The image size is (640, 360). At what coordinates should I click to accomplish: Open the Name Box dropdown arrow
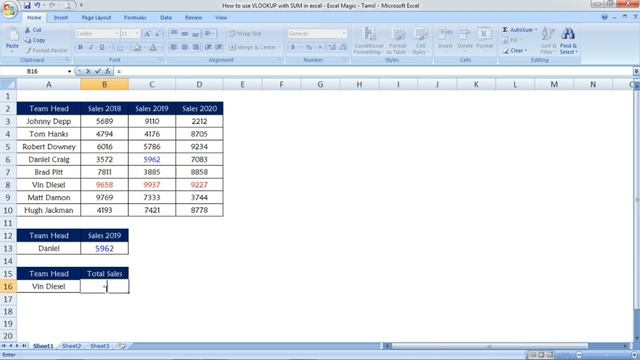click(x=69, y=71)
